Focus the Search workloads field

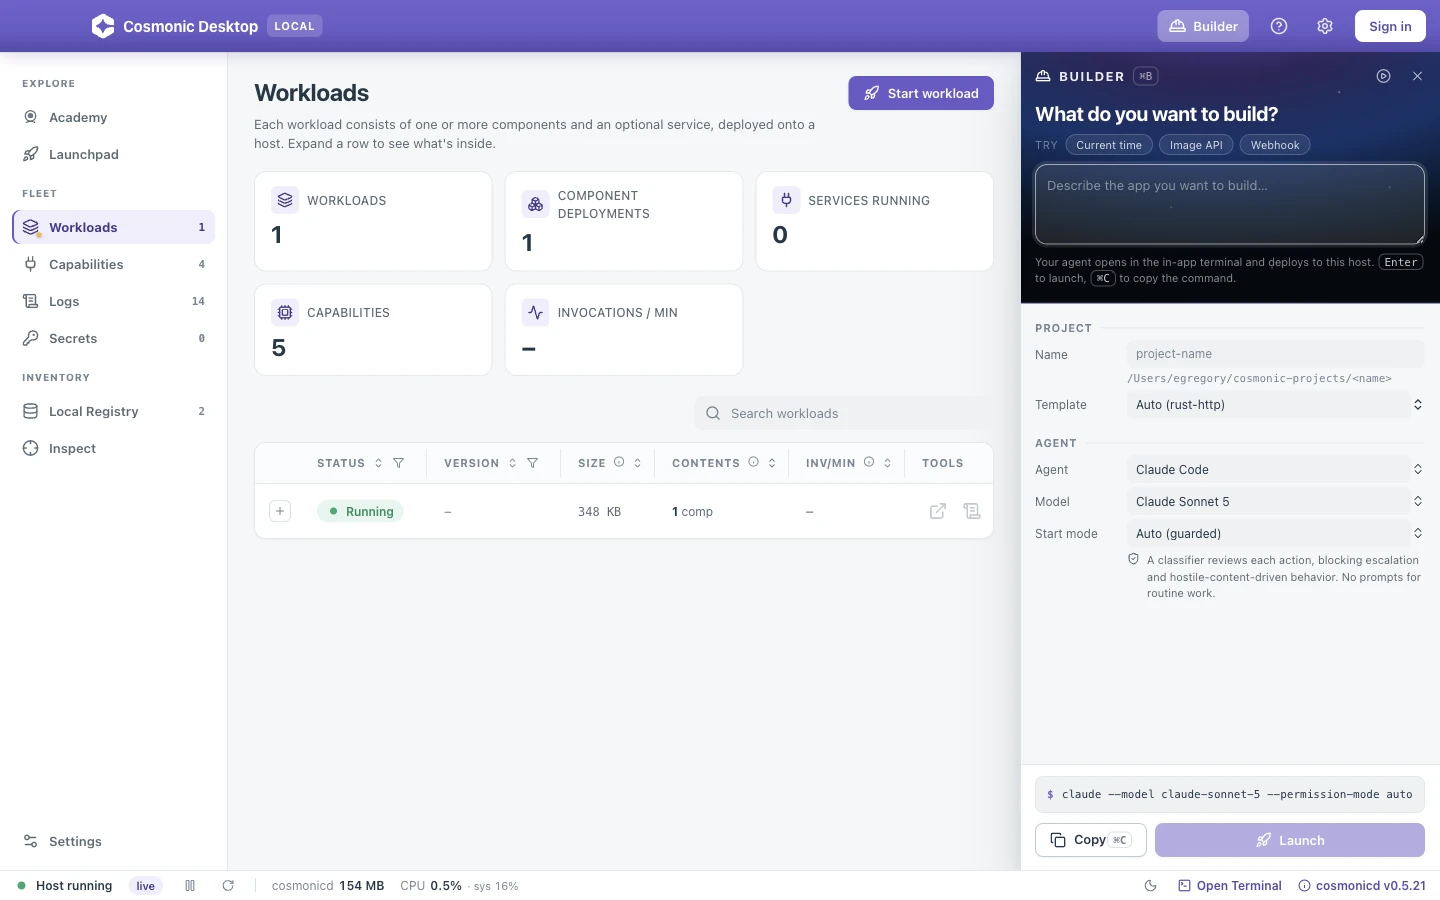coord(844,413)
